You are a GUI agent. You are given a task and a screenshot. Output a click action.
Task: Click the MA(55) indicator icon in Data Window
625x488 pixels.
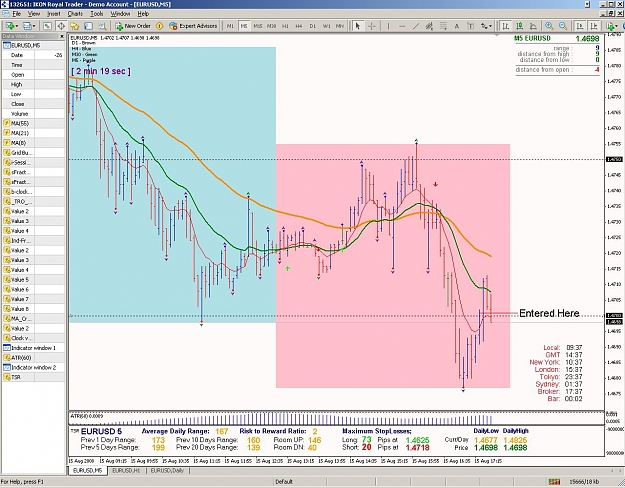pos(6,123)
